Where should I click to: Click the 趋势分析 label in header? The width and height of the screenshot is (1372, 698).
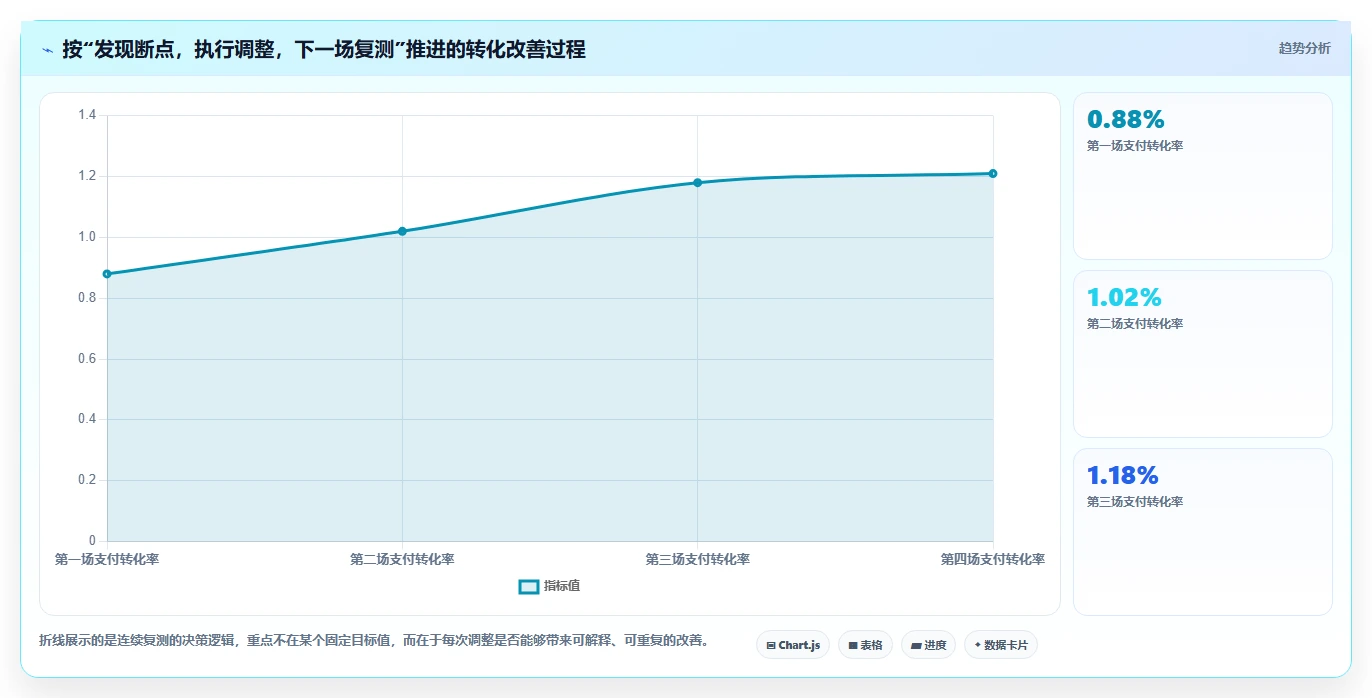(1304, 48)
